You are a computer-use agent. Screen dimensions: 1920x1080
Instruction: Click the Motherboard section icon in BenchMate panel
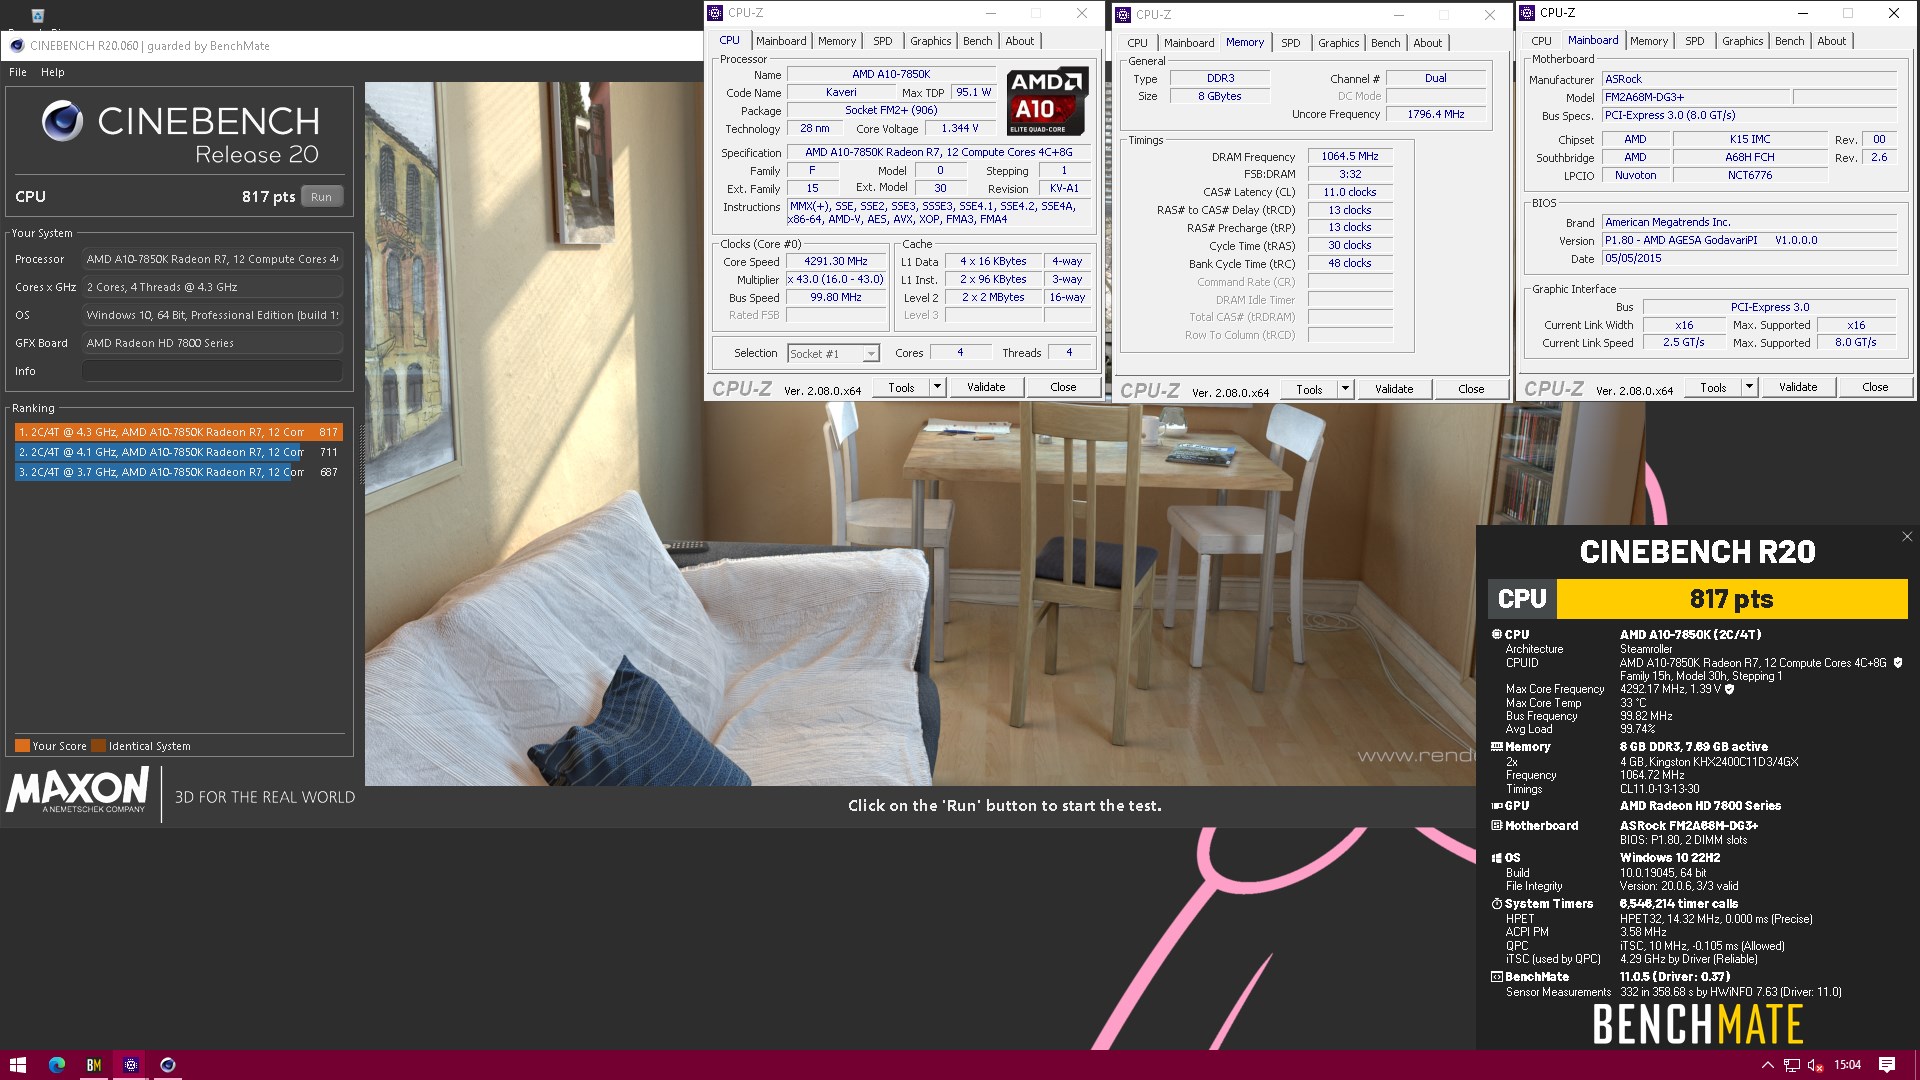(x=1497, y=825)
